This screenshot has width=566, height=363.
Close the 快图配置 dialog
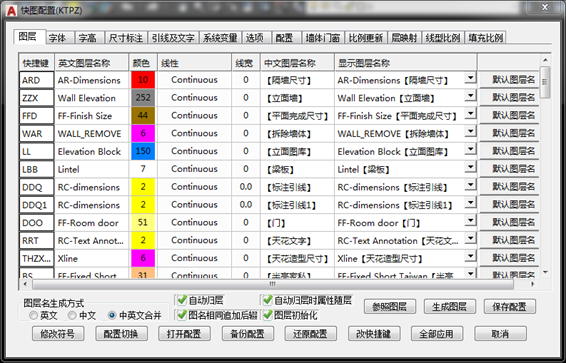coord(545,7)
